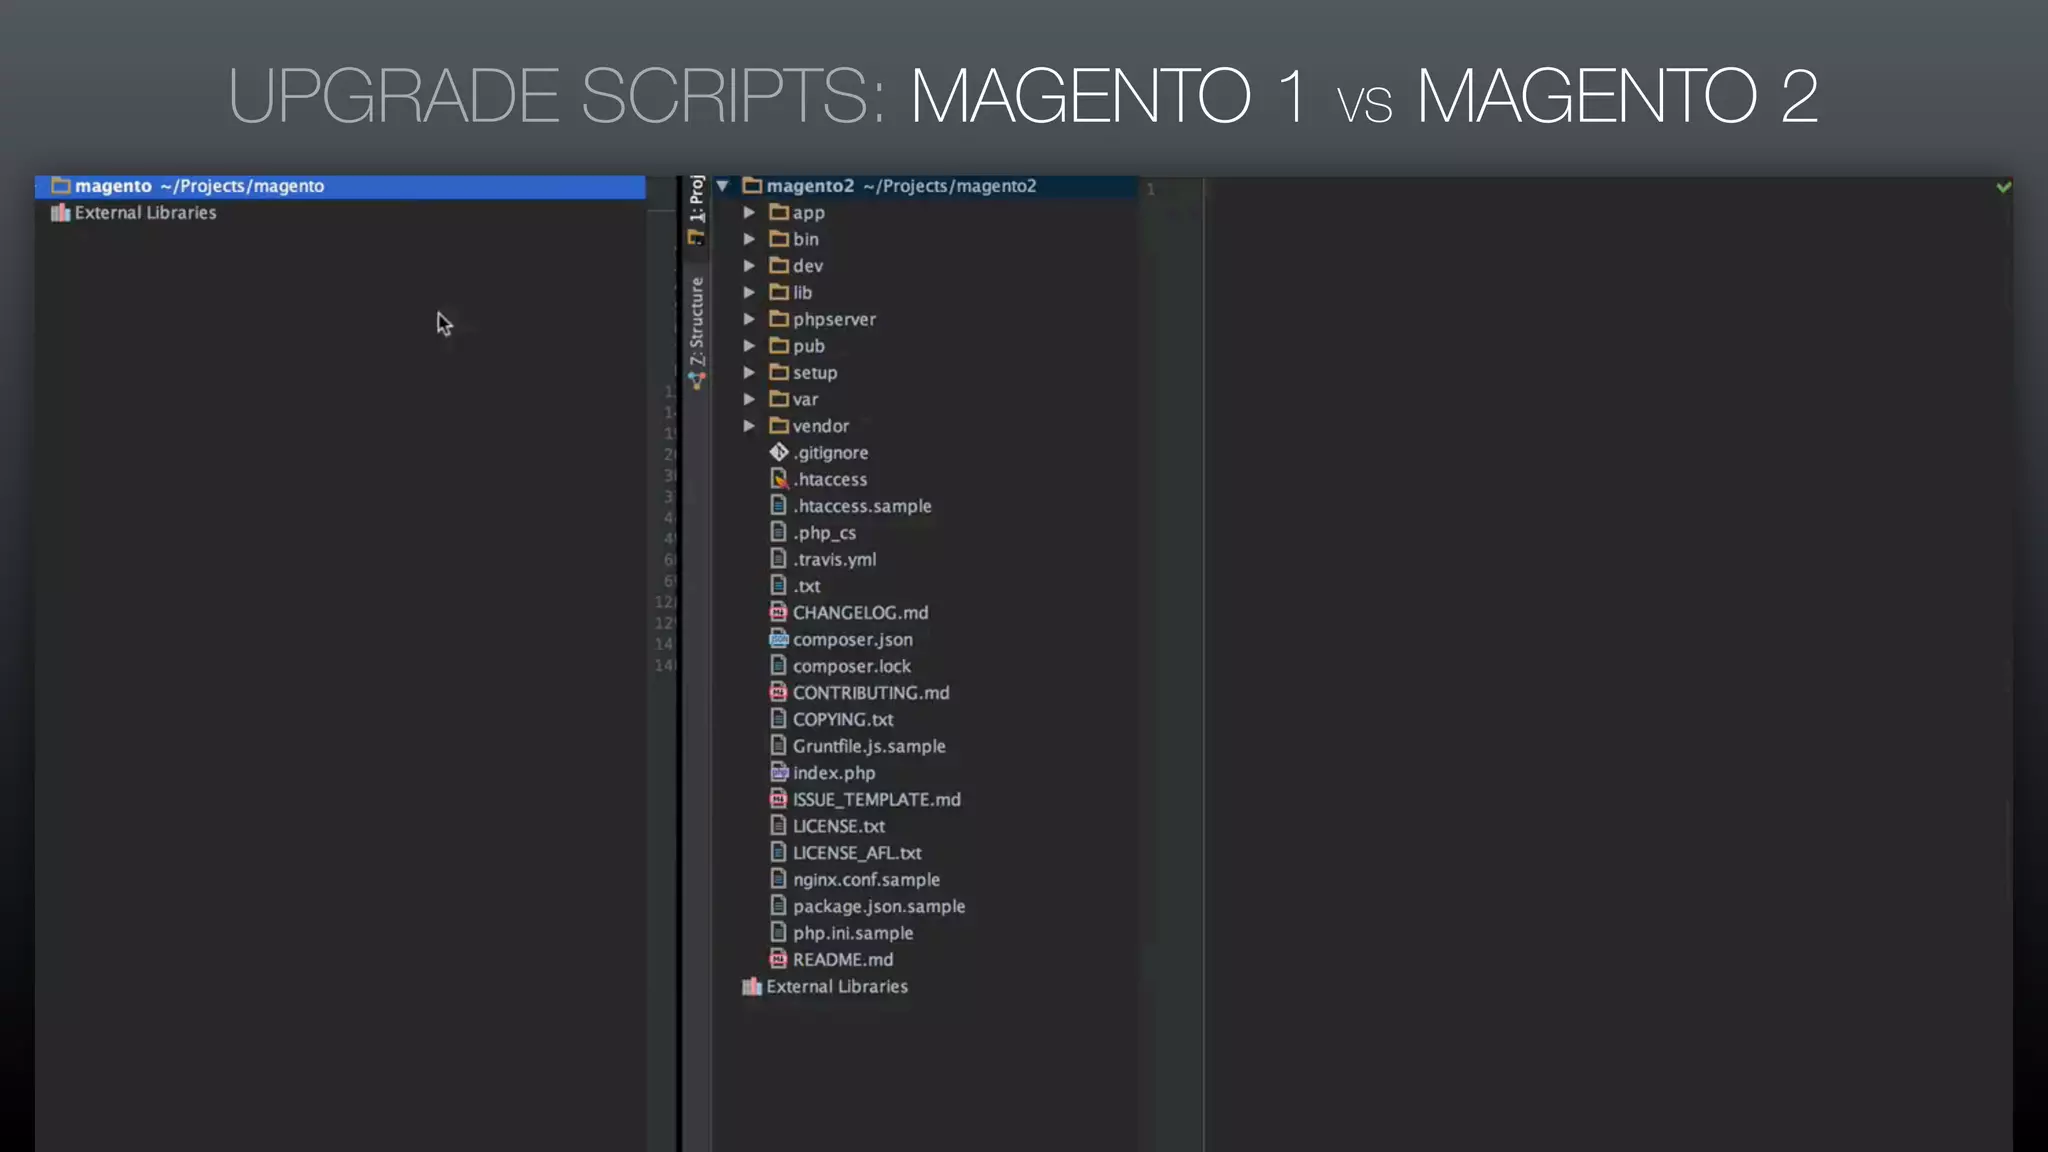Image resolution: width=2048 pixels, height=1152 pixels.
Task: Click the magento project folder icon
Action: pos(61,186)
